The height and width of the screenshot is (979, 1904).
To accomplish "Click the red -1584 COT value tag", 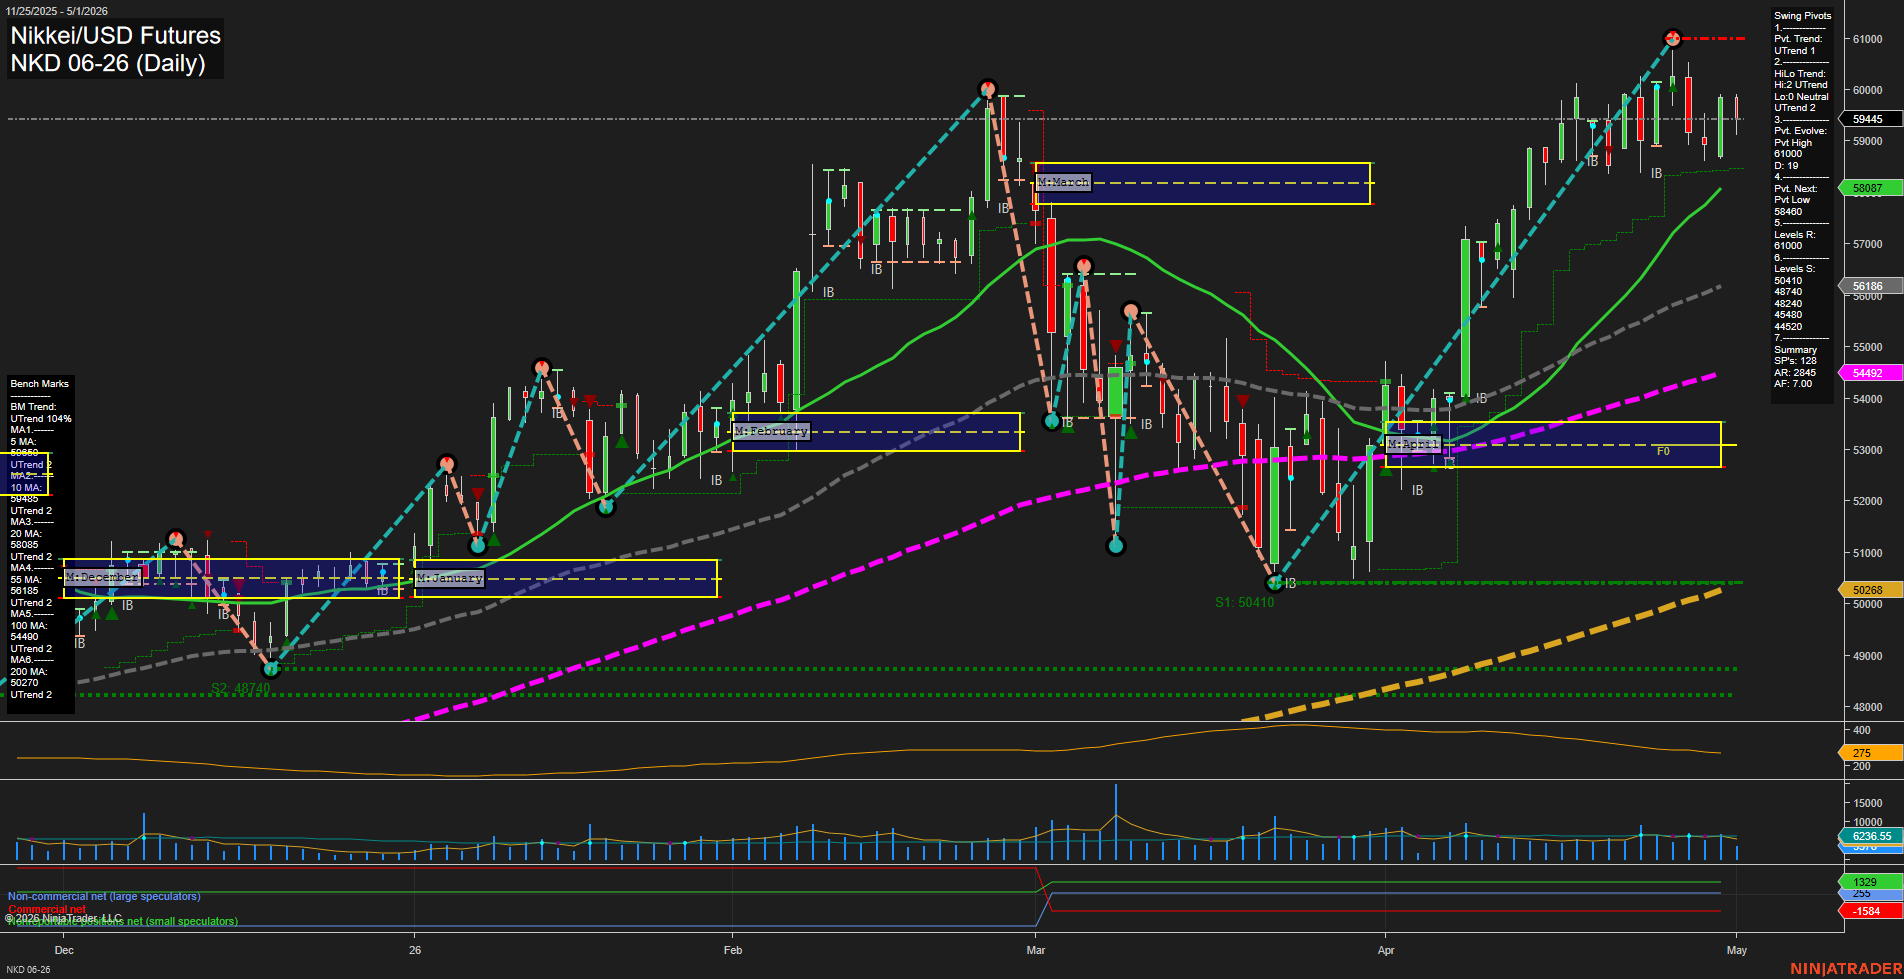I will tap(1868, 911).
